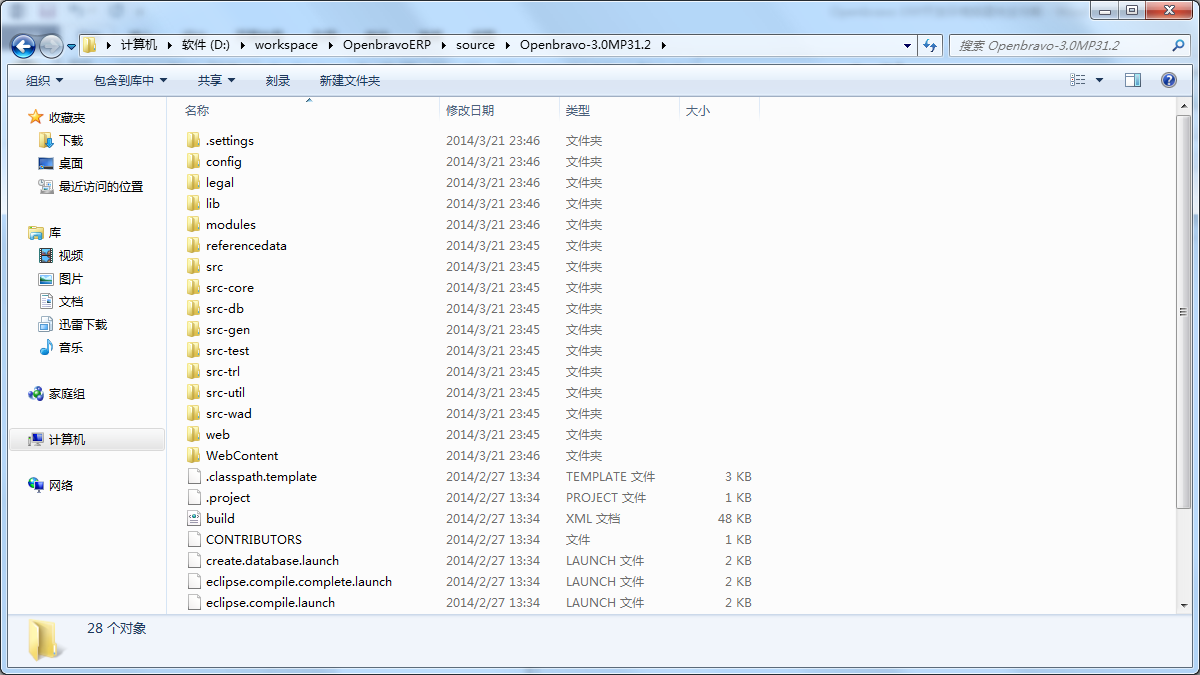
Task: Open the 包含到库中 menu
Action: pos(130,80)
